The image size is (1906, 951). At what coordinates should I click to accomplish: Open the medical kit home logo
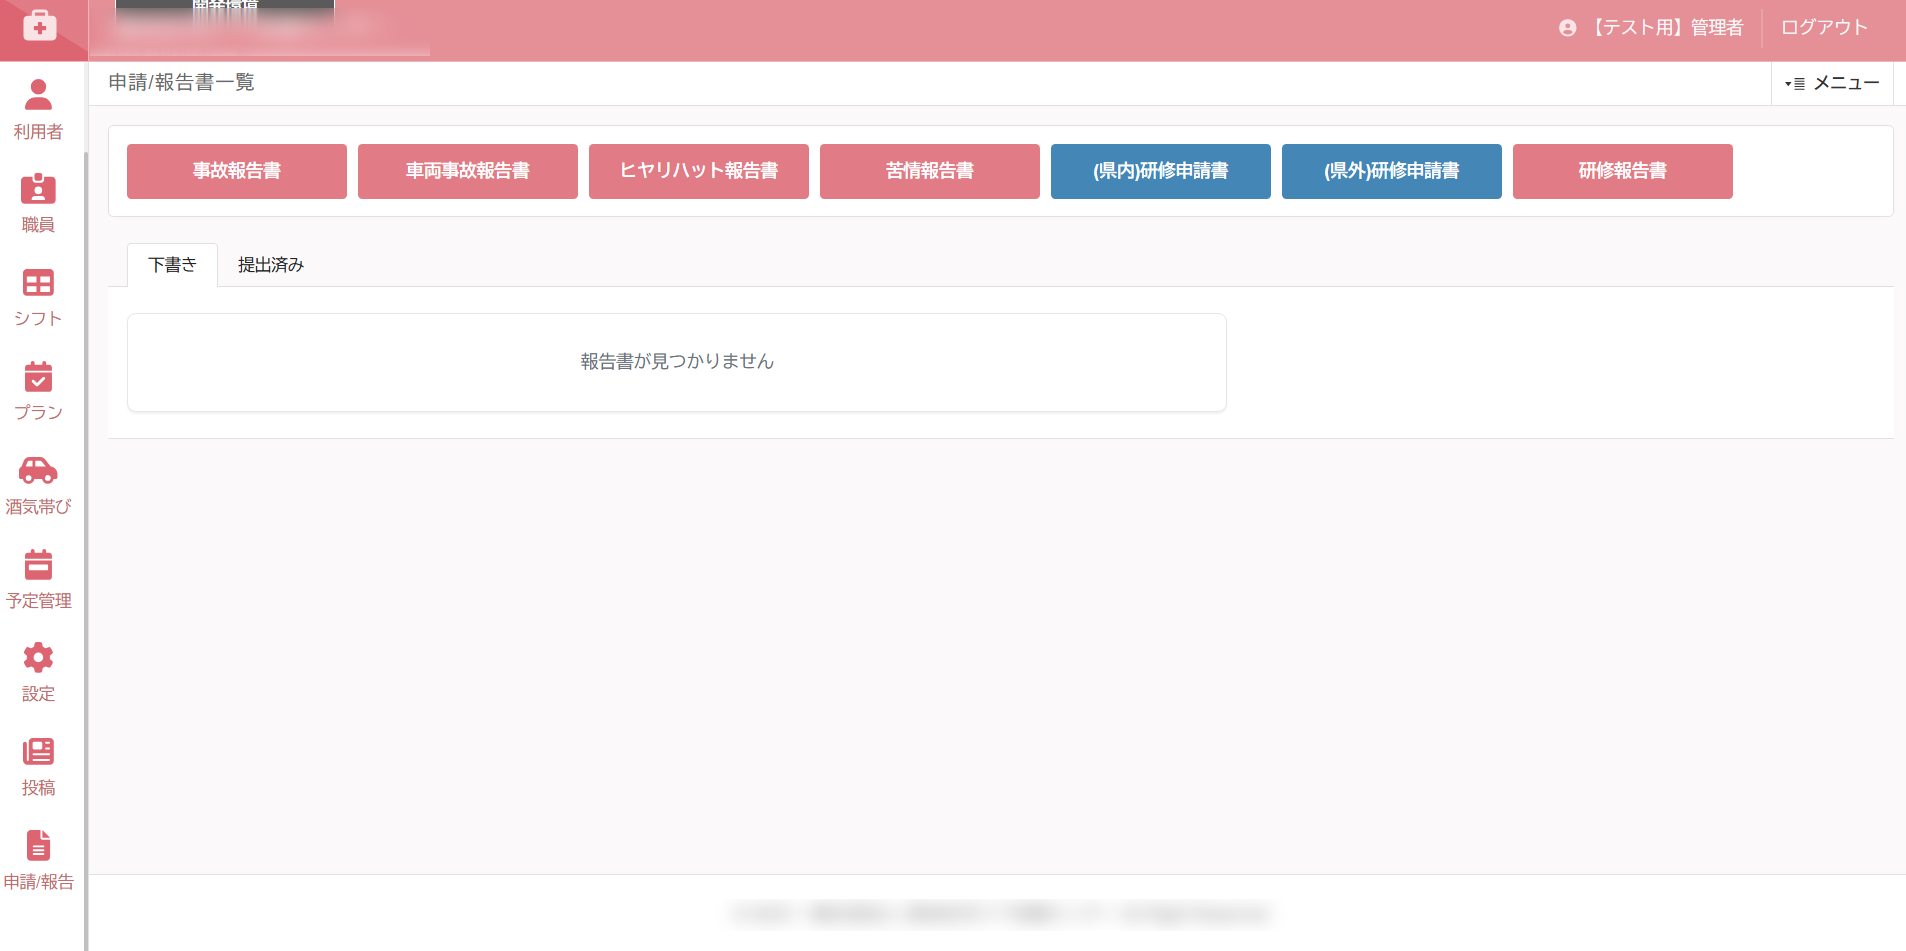[x=39, y=25]
